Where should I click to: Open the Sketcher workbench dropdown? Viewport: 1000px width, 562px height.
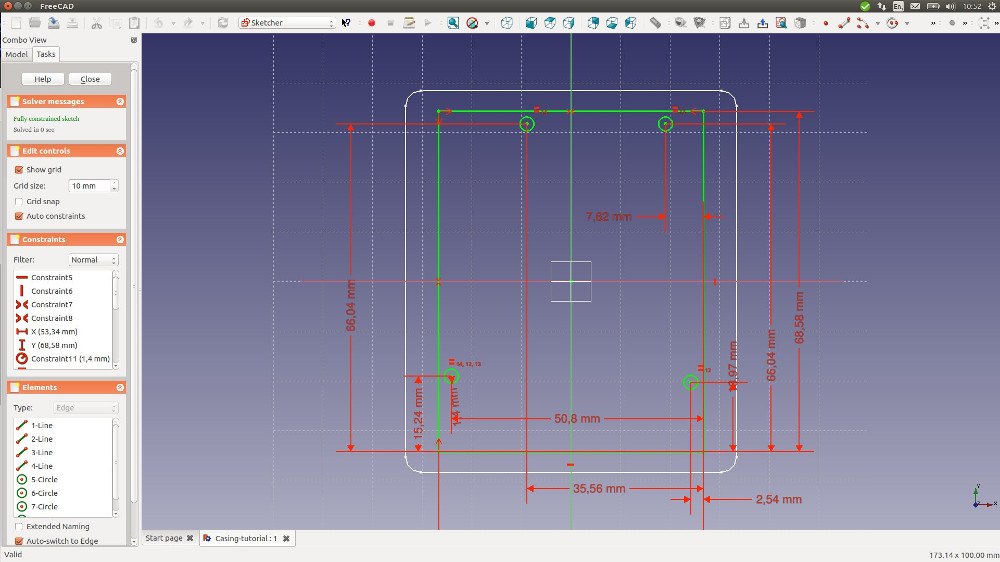[287, 23]
